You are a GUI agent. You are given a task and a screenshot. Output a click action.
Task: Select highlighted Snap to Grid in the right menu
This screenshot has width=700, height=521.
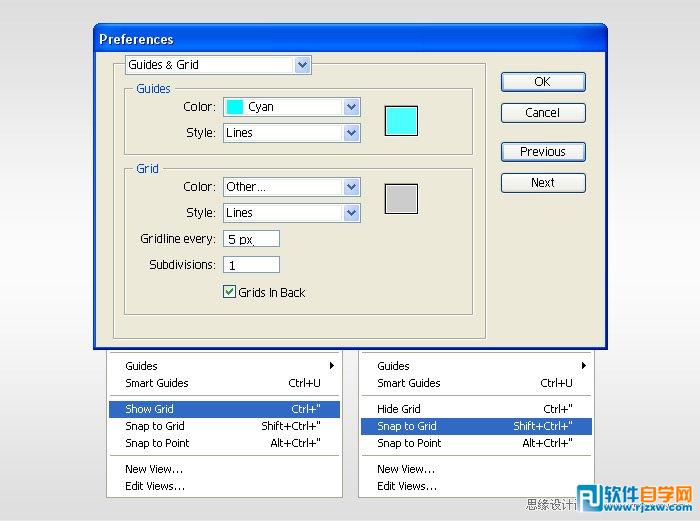(476, 426)
